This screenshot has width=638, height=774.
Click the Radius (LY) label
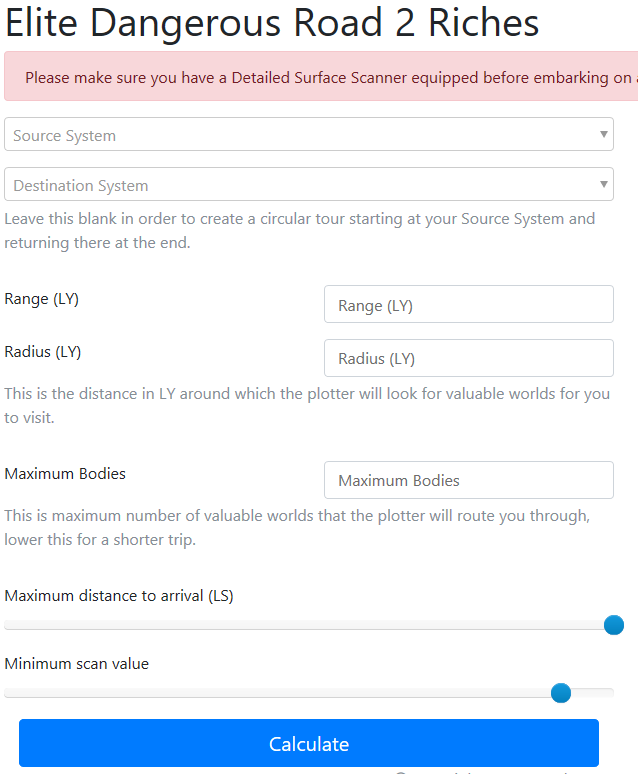pyautogui.click(x=43, y=351)
